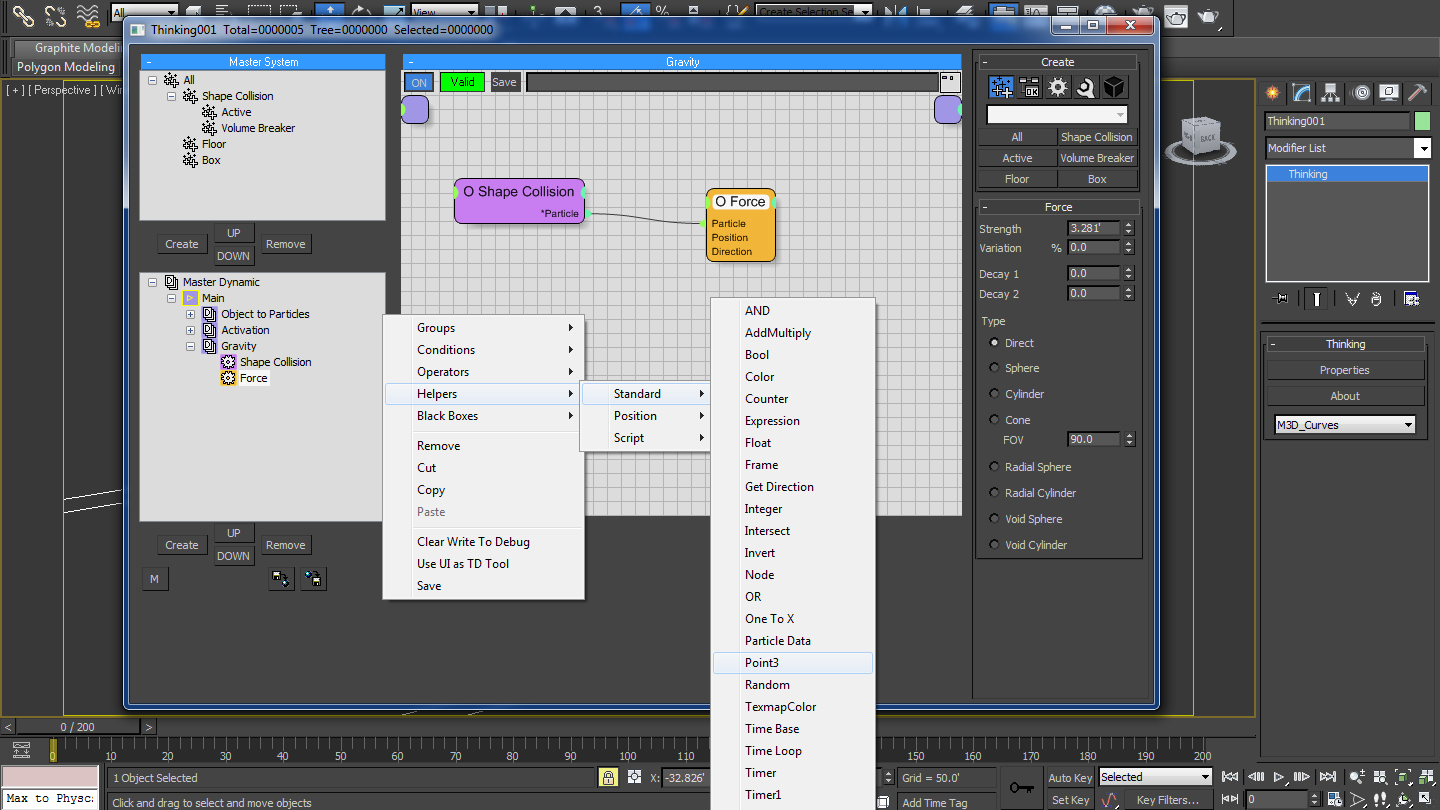This screenshot has height=810, width=1440.
Task: Collapse the Gravity dynamic set
Action: tap(190, 346)
